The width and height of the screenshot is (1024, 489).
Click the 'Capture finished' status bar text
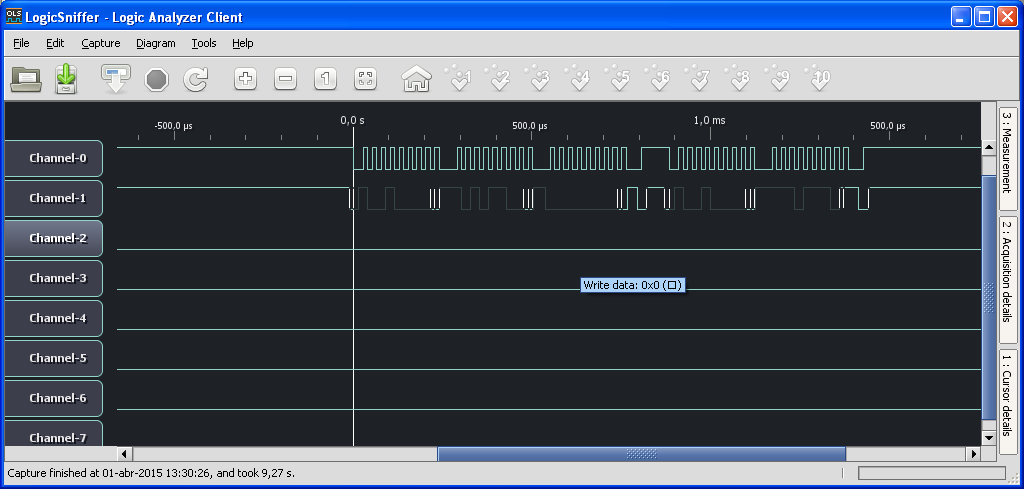point(151,473)
